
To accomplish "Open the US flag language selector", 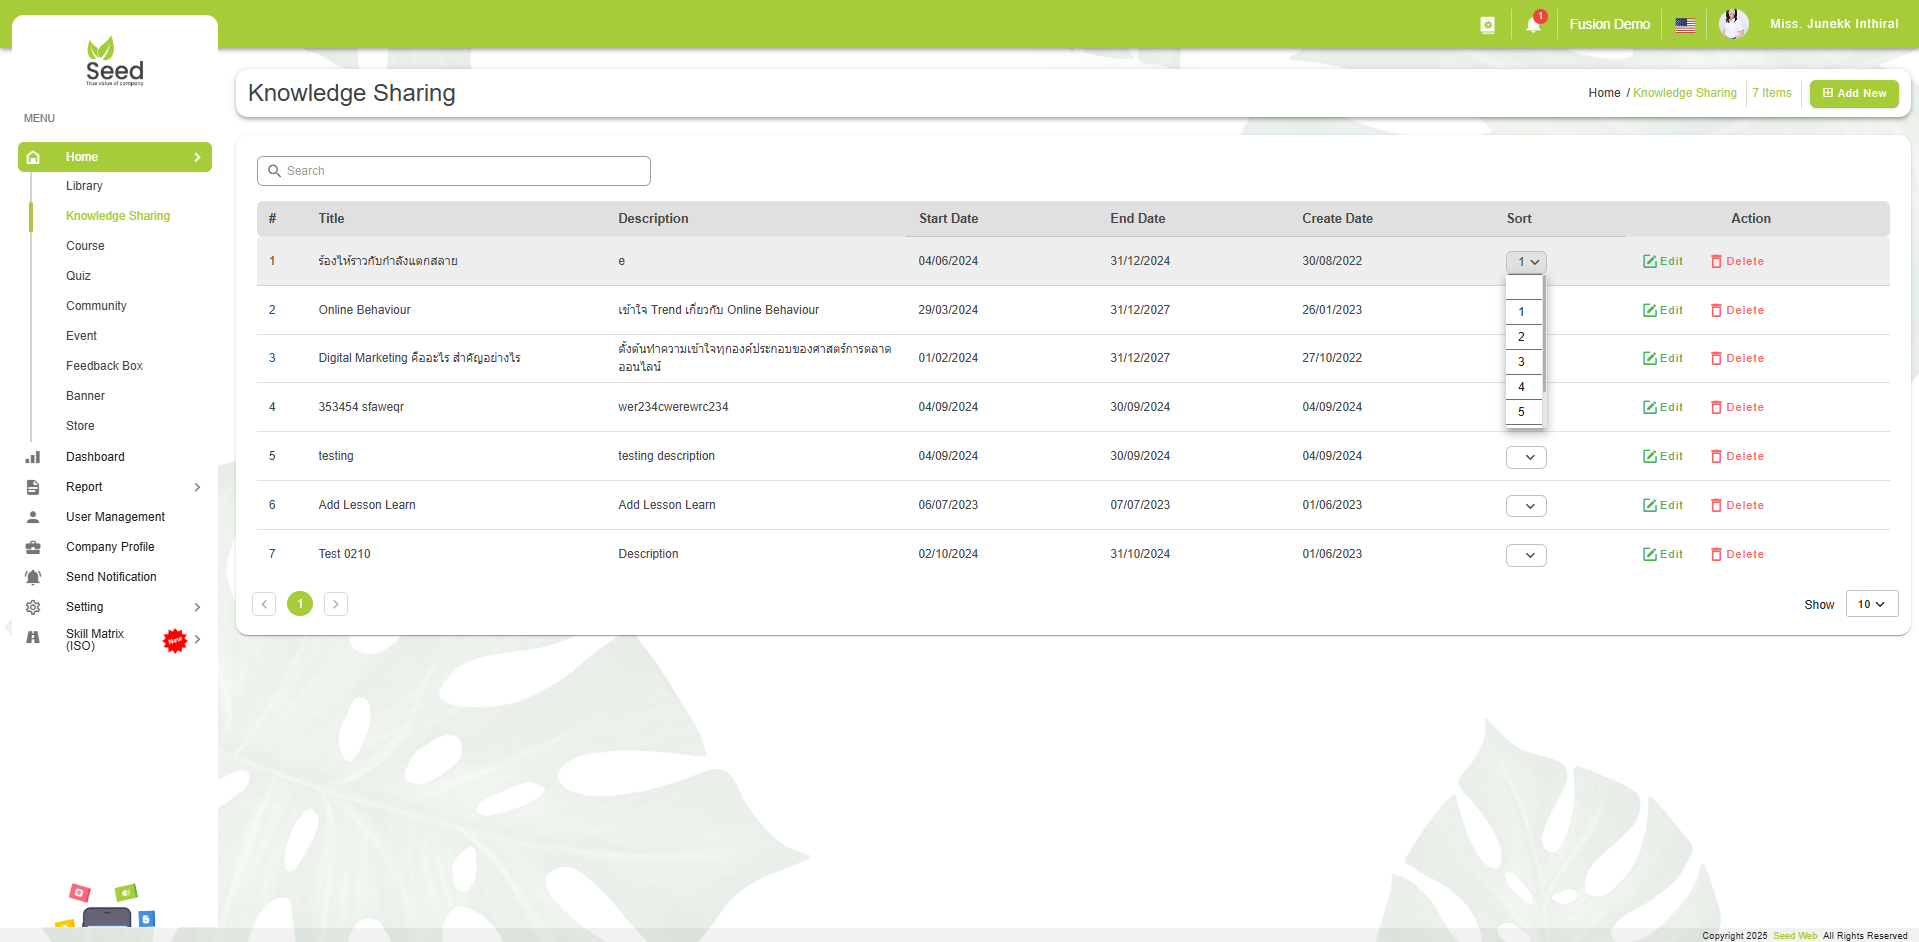I will coord(1685,25).
